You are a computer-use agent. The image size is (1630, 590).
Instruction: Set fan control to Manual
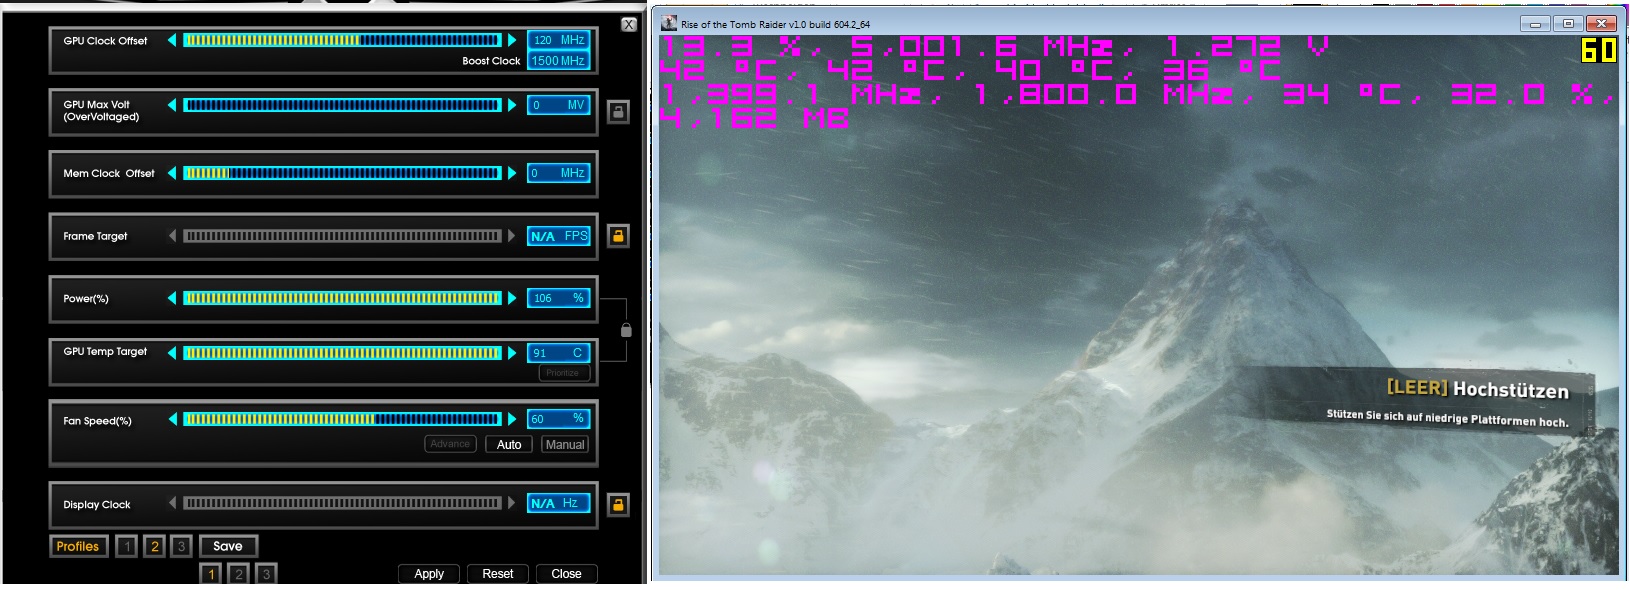[565, 445]
